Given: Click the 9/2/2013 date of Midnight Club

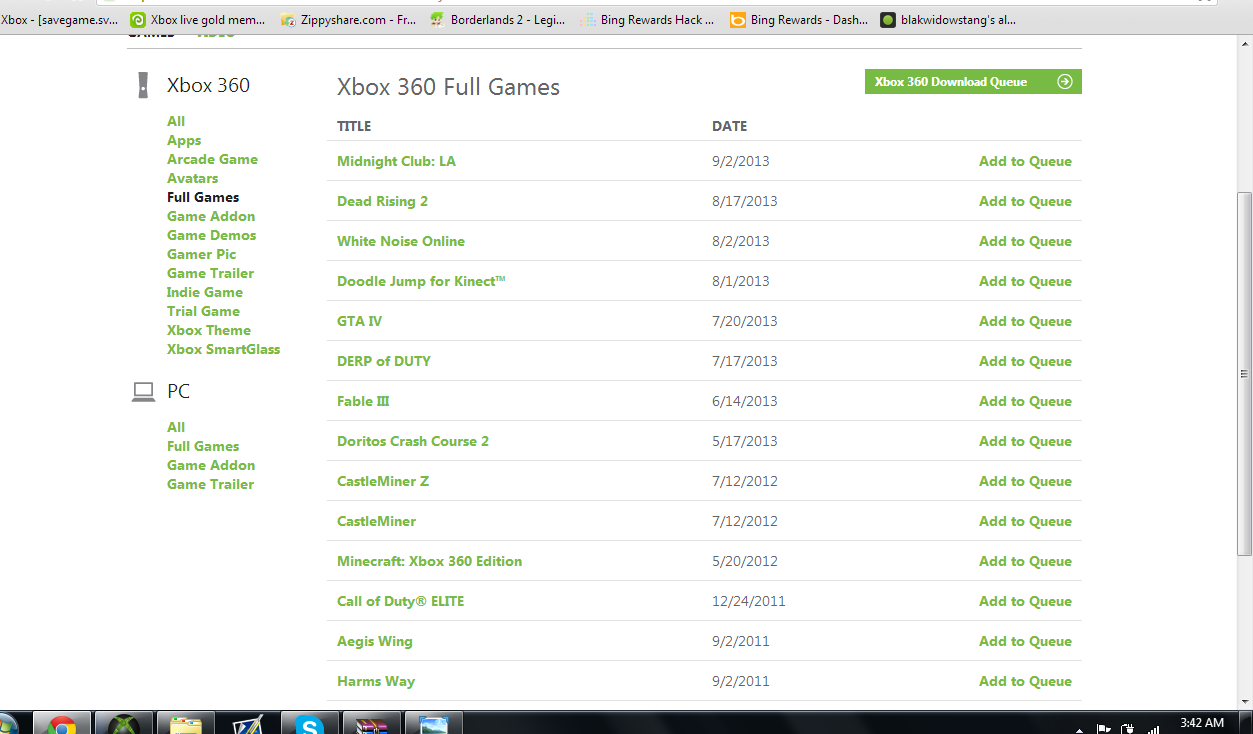Looking at the screenshot, I should [741, 161].
